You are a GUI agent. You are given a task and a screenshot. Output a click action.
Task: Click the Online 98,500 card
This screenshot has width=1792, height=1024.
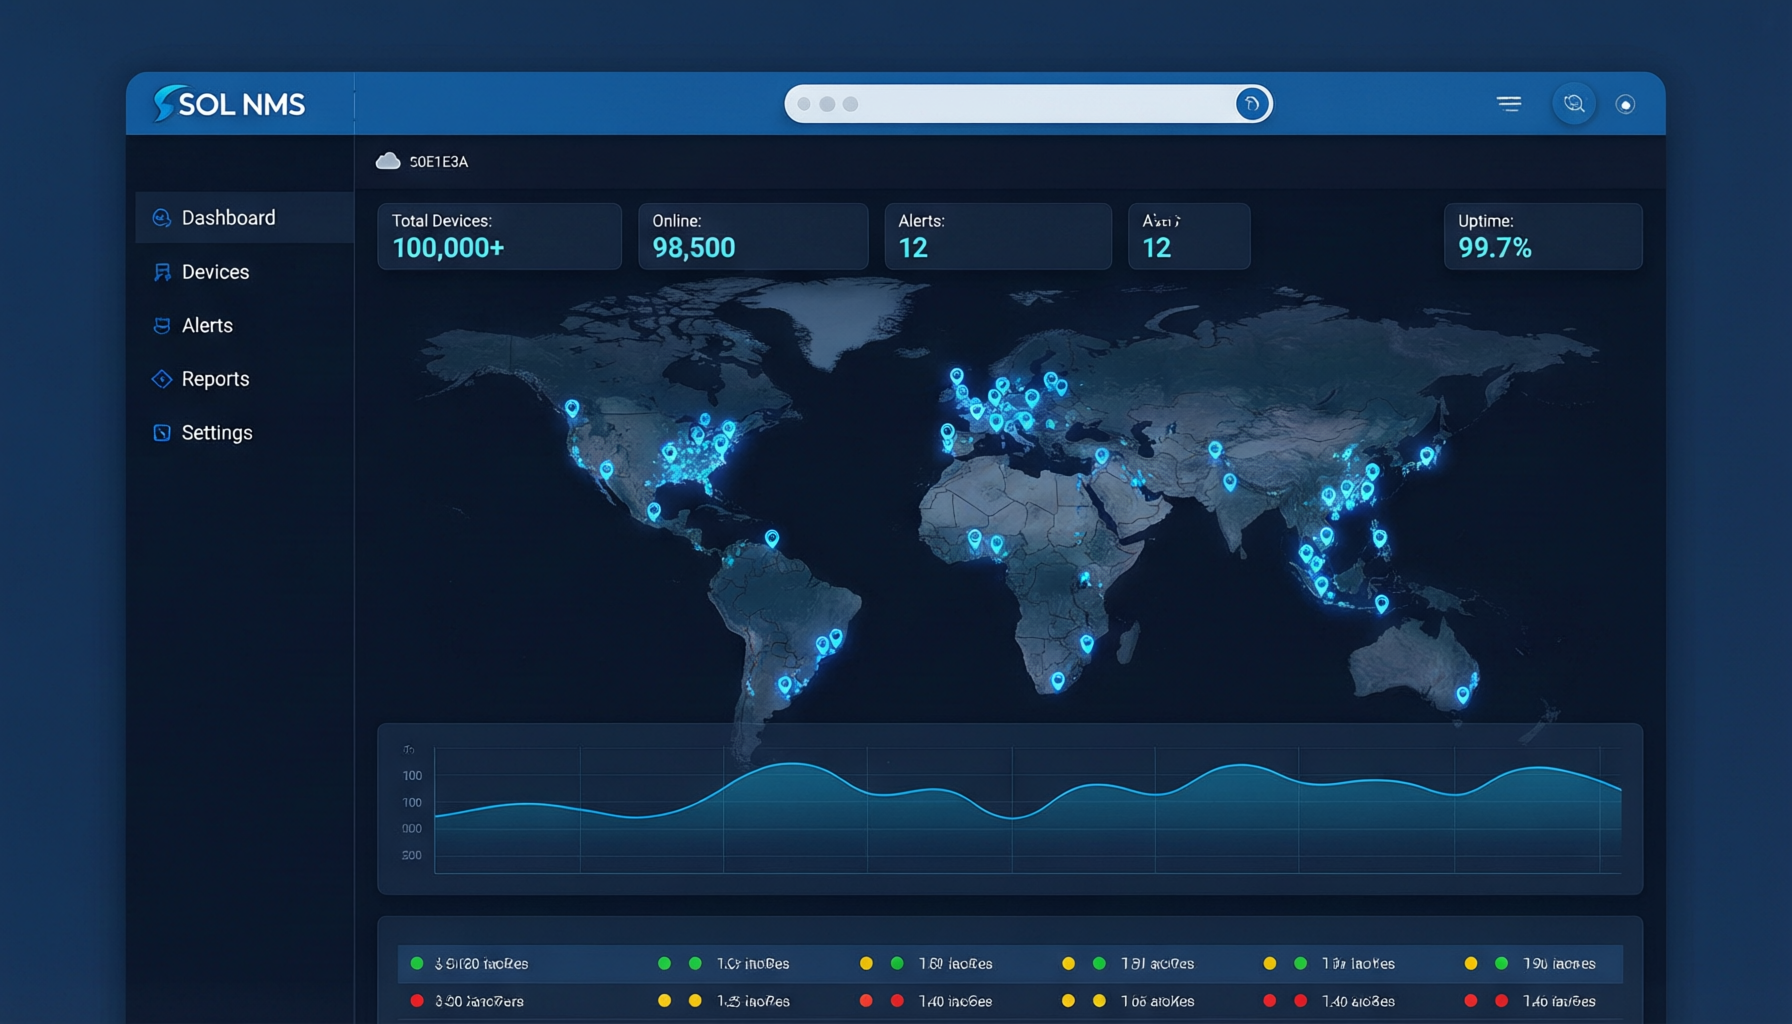pyautogui.click(x=753, y=236)
